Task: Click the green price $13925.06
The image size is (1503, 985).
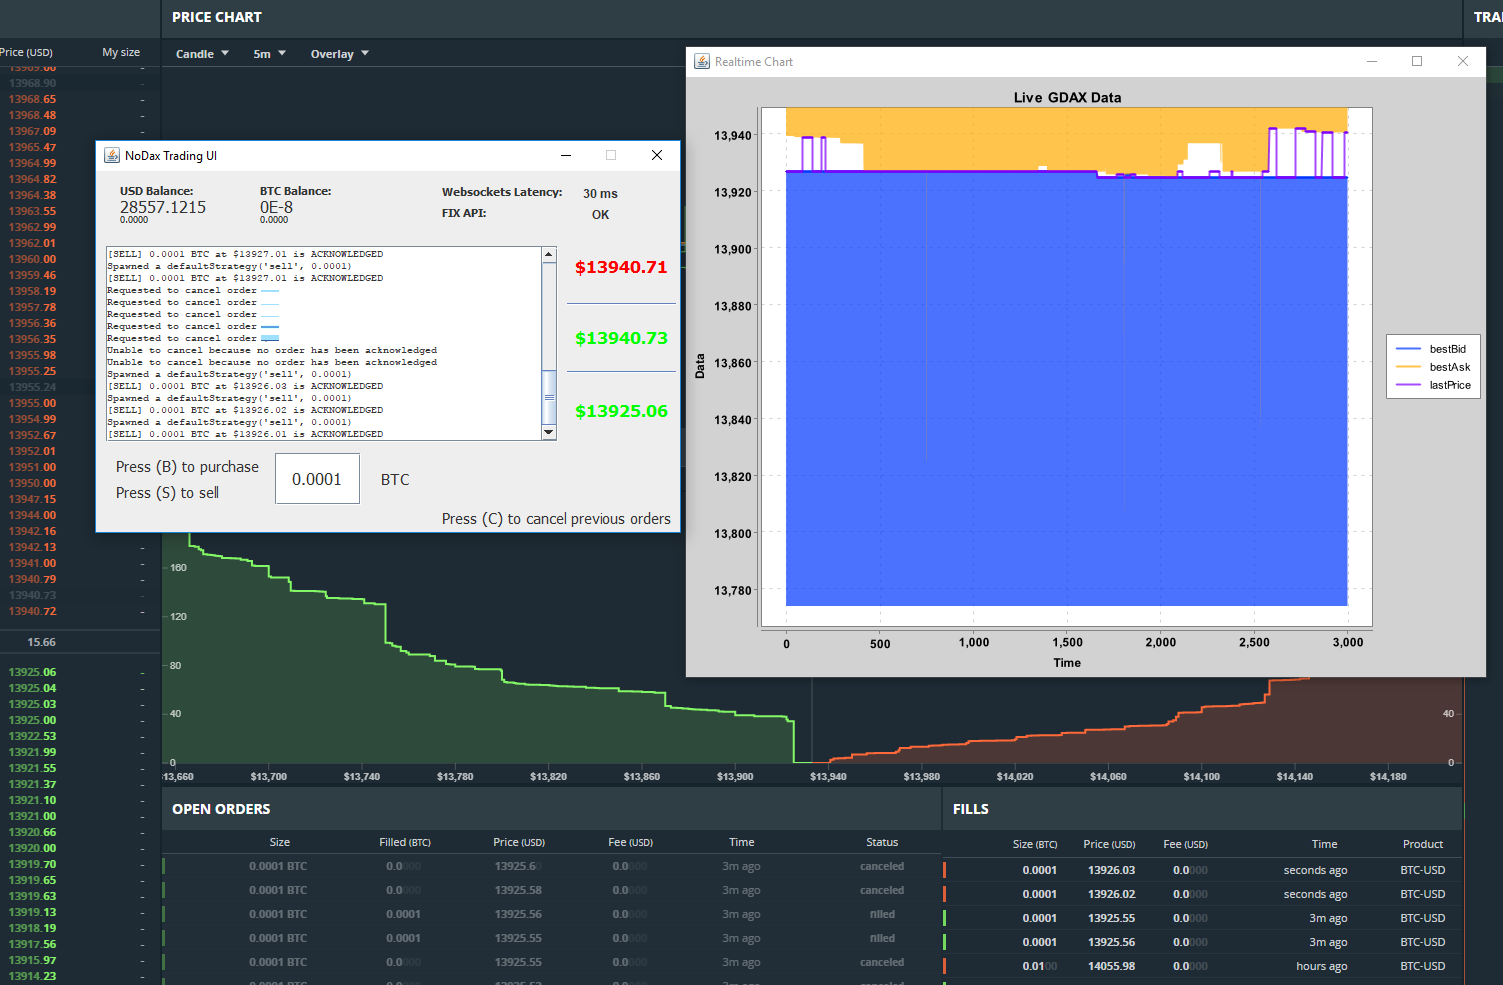Action: point(621,411)
